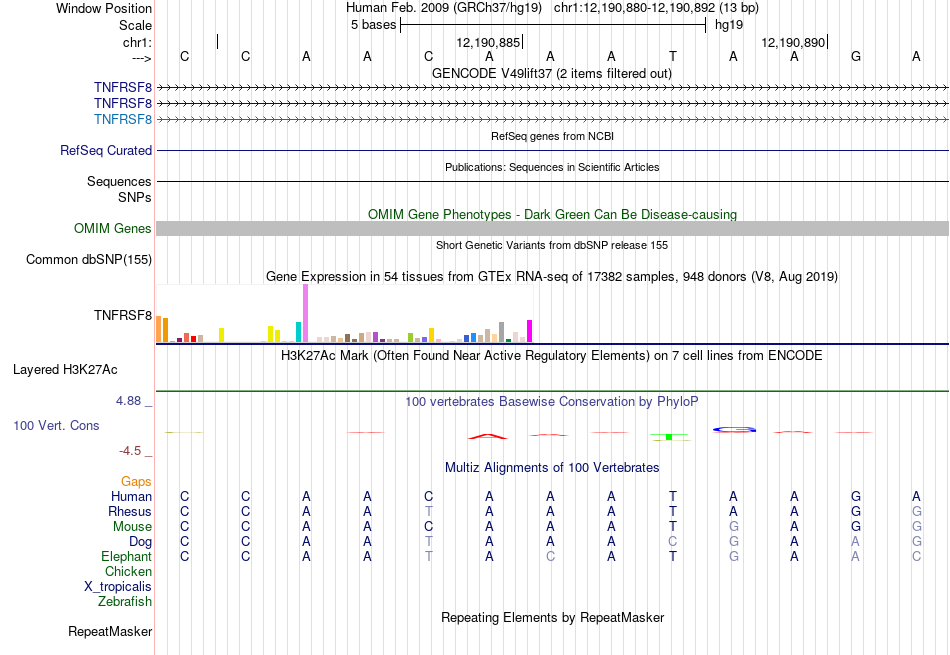This screenshot has width=950, height=655.
Task: Click the first dark-blue TNFRSF8 transcript label
Action: pyautogui.click(x=122, y=87)
